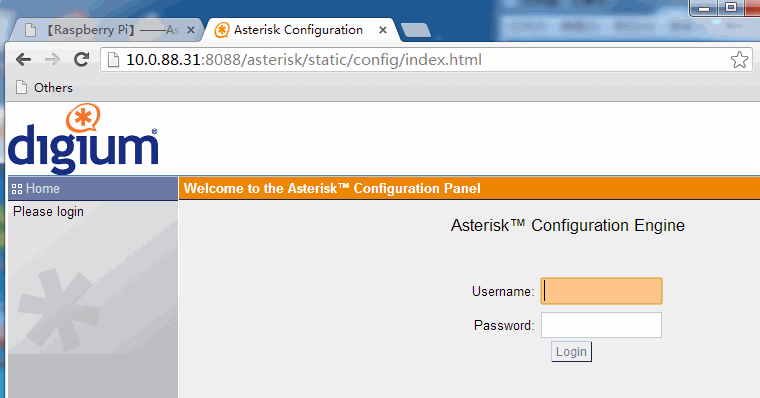Click the browser forward arrow

point(52,60)
